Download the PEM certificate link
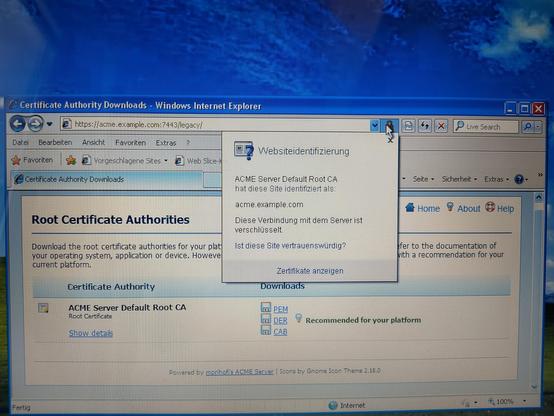Screen dimensions: 554x416 [x=281, y=309]
